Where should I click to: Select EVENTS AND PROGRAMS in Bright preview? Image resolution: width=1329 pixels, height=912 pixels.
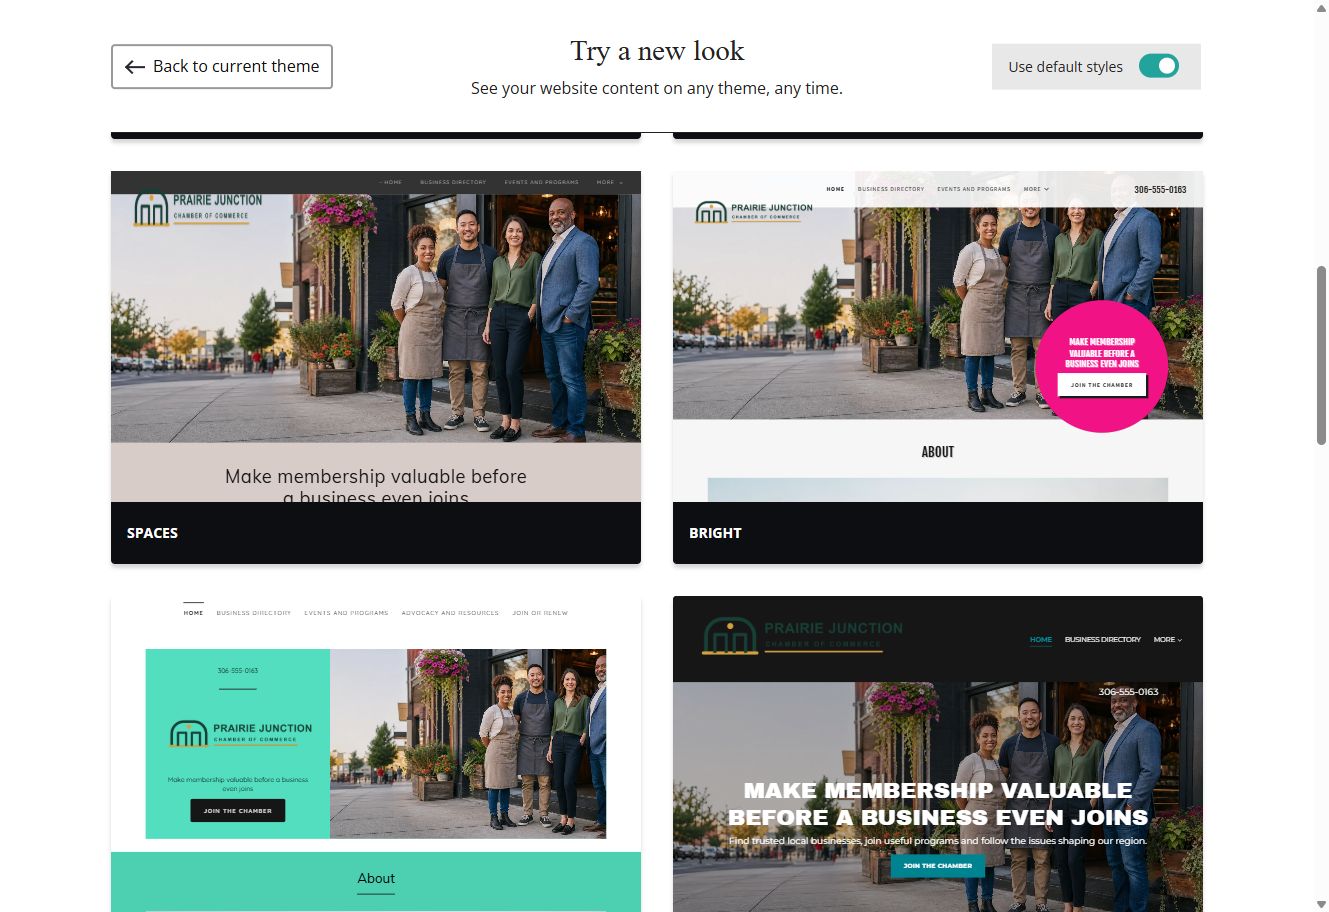coord(974,189)
